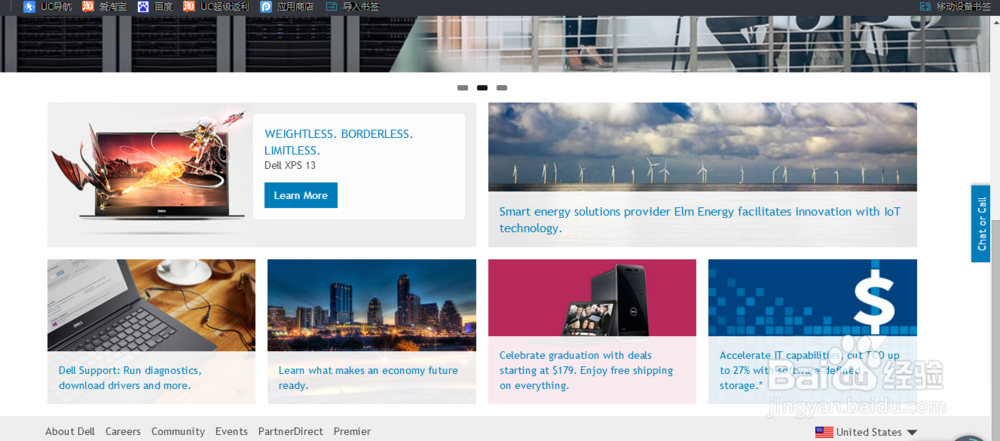The width and height of the screenshot is (1000, 441).
Task: Select the third carousel slide indicator
Action: 502,87
